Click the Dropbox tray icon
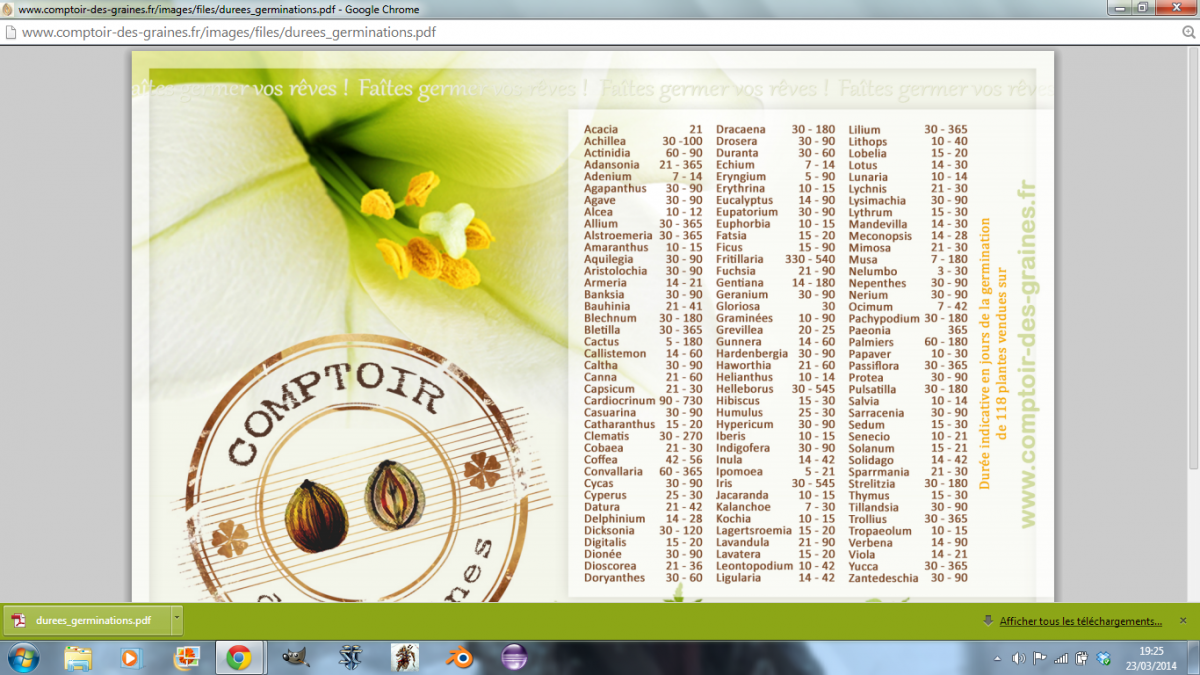Viewport: 1200px width, 675px height. click(x=1103, y=658)
